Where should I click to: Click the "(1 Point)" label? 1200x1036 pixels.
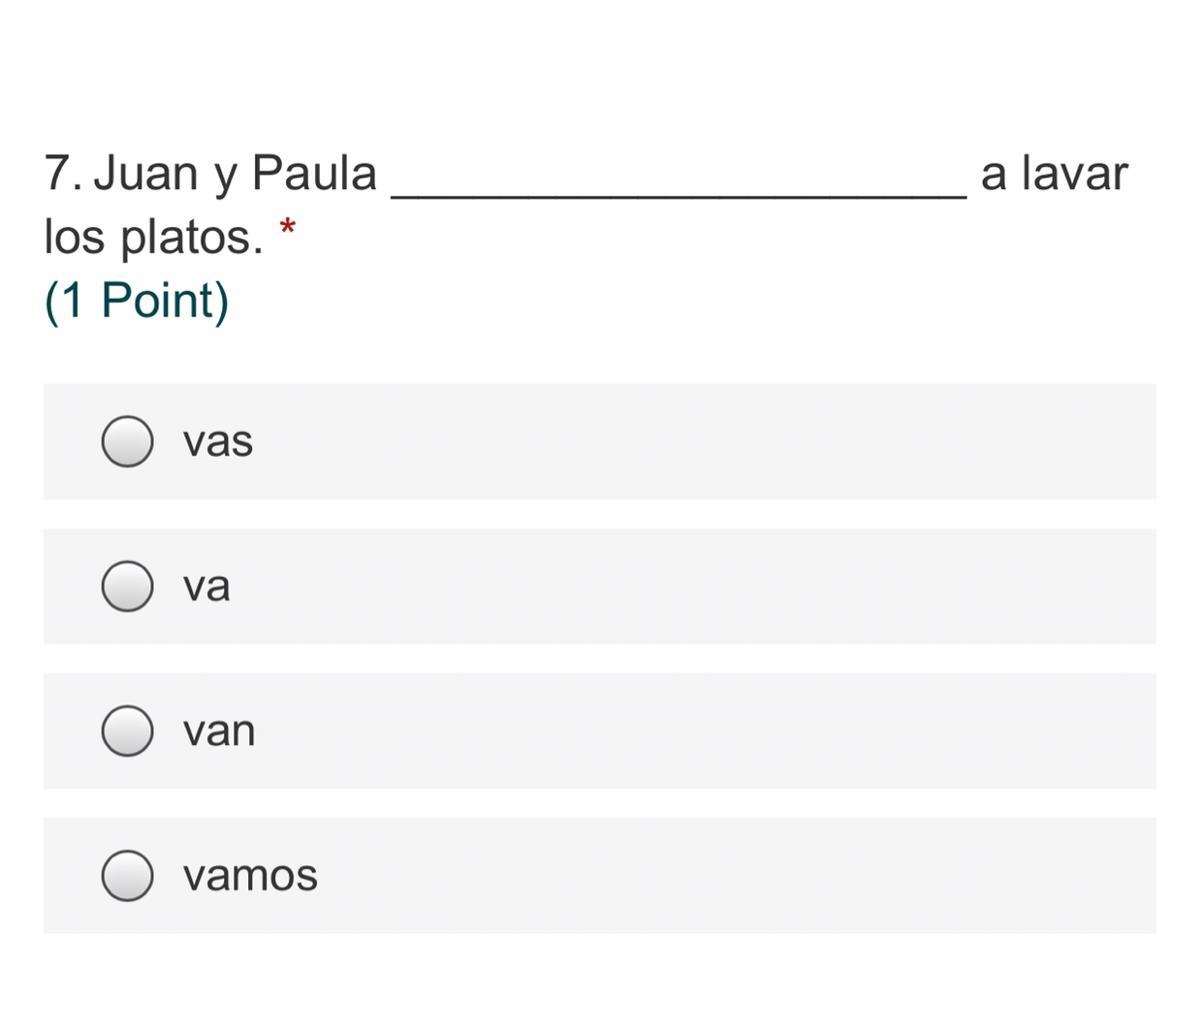[x=137, y=300]
